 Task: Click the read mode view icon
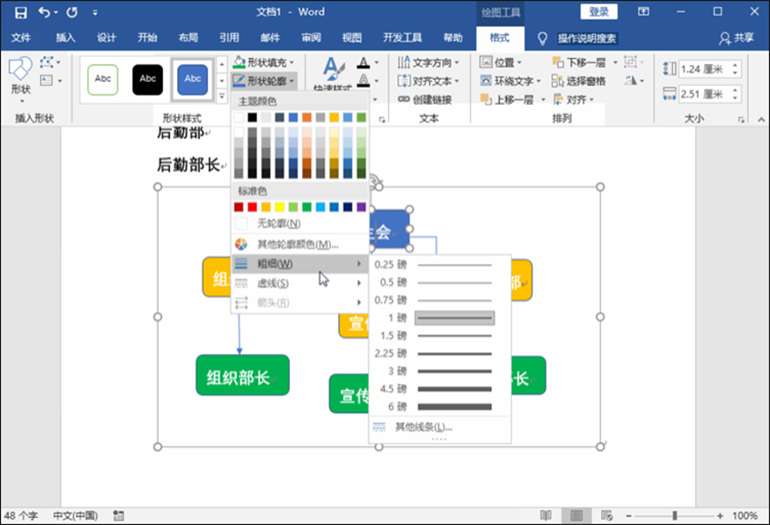tap(546, 515)
